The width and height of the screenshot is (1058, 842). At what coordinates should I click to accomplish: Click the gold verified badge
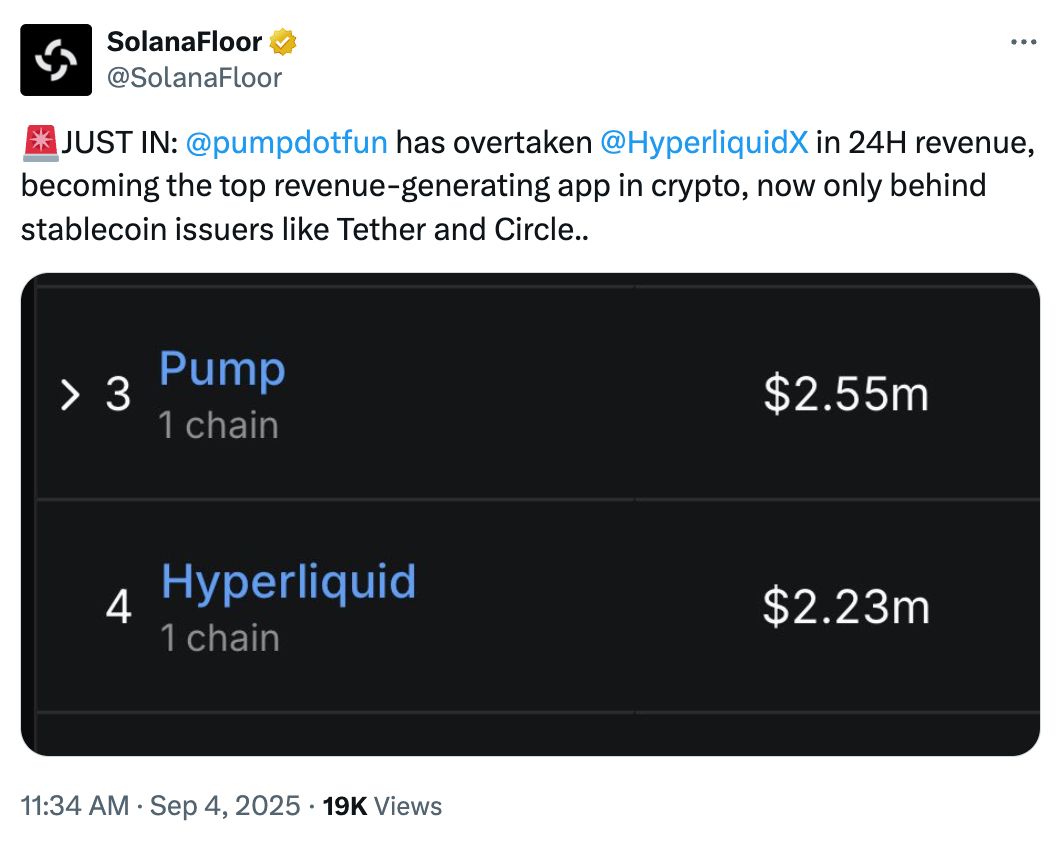point(283,42)
